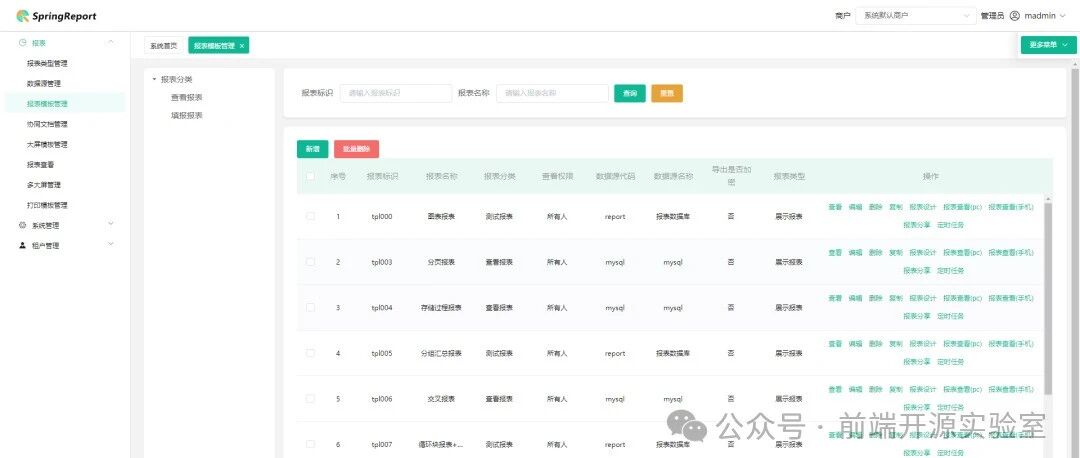Open 数据源管理 in the sidebar
1080x458 pixels.
point(44,83)
